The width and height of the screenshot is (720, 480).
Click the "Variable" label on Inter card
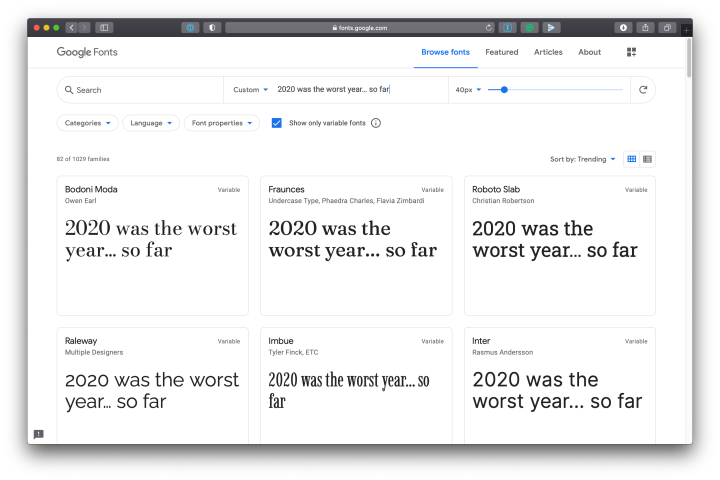coord(636,341)
